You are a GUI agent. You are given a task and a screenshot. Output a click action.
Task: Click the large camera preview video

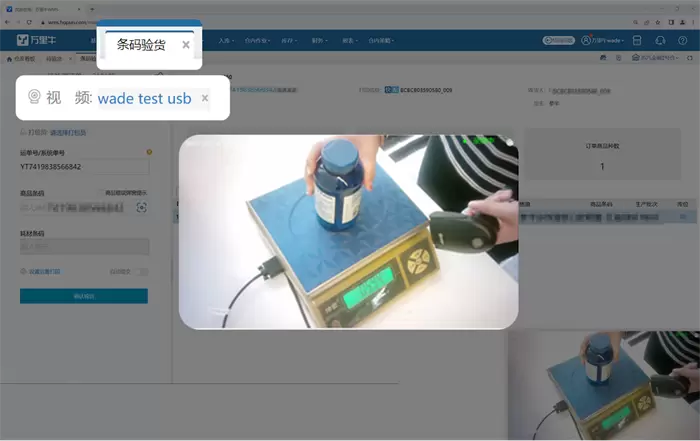[348, 231]
